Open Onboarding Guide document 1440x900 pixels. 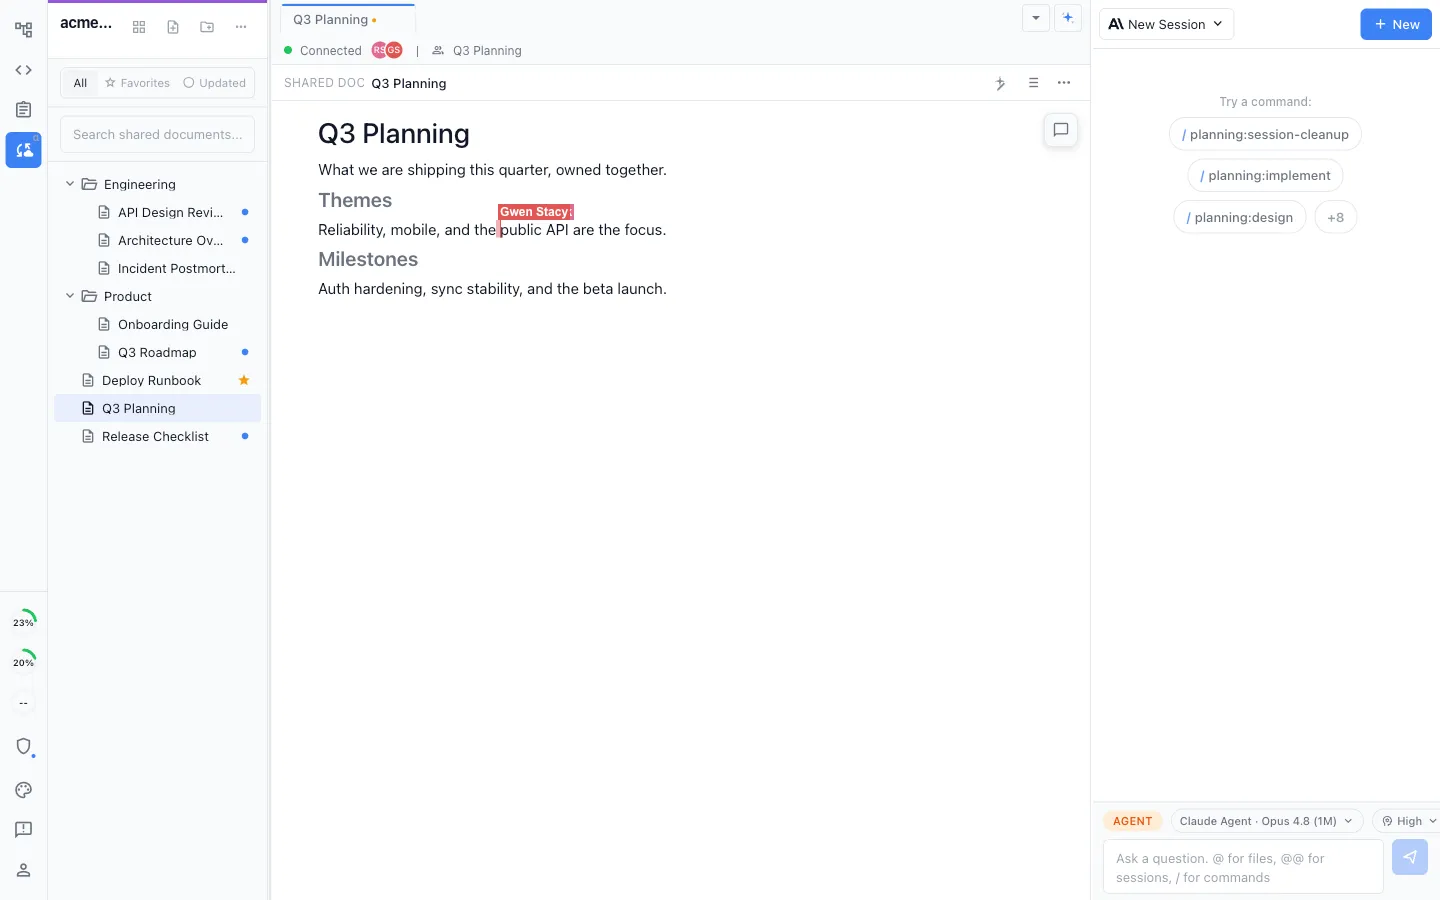[x=158, y=324]
